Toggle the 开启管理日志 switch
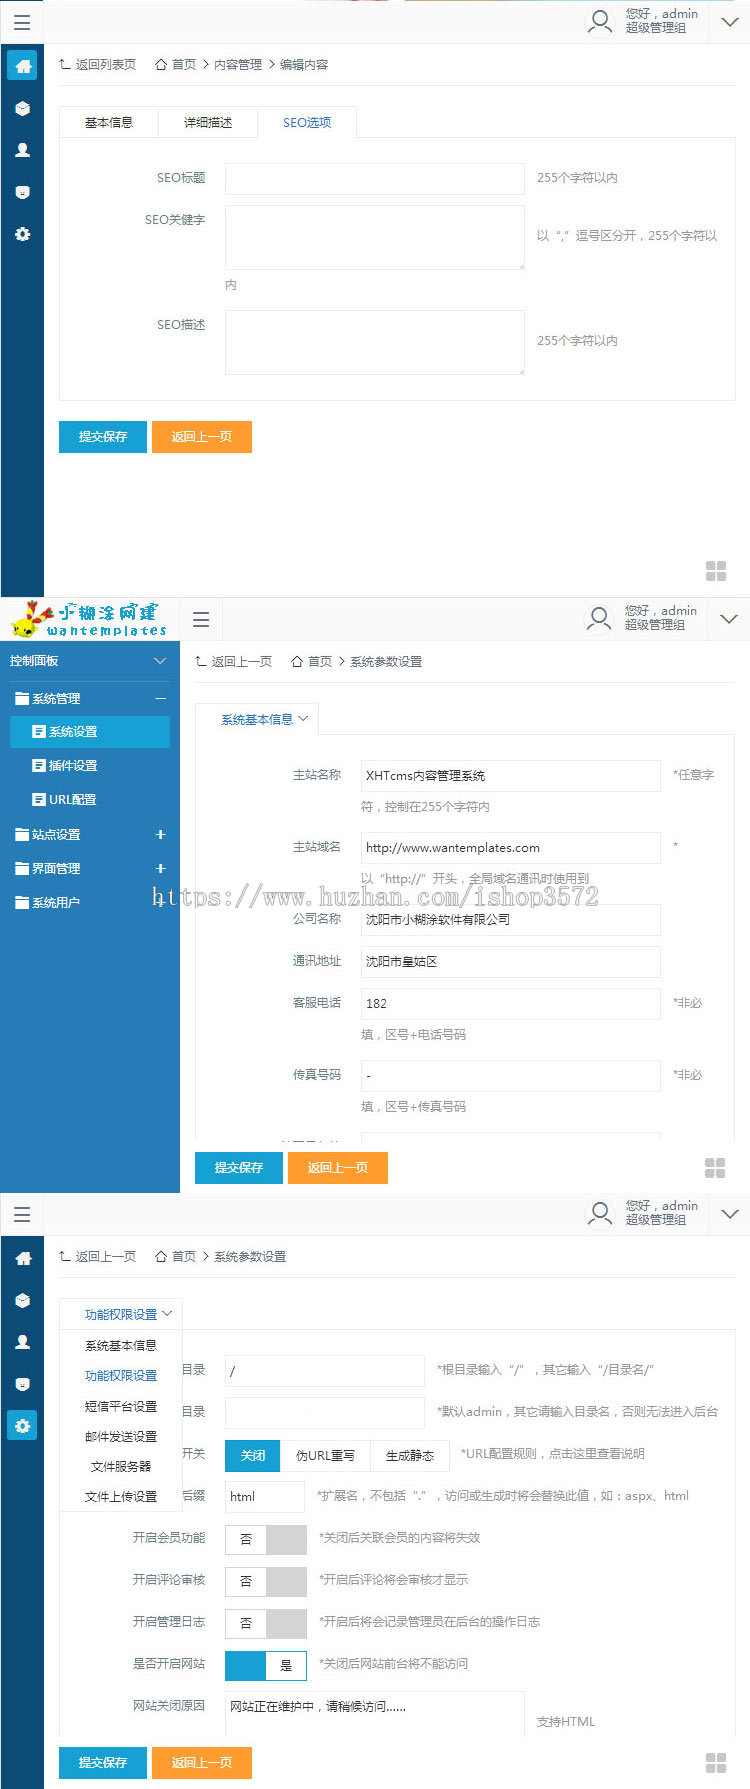This screenshot has width=750, height=1789. click(266, 1622)
